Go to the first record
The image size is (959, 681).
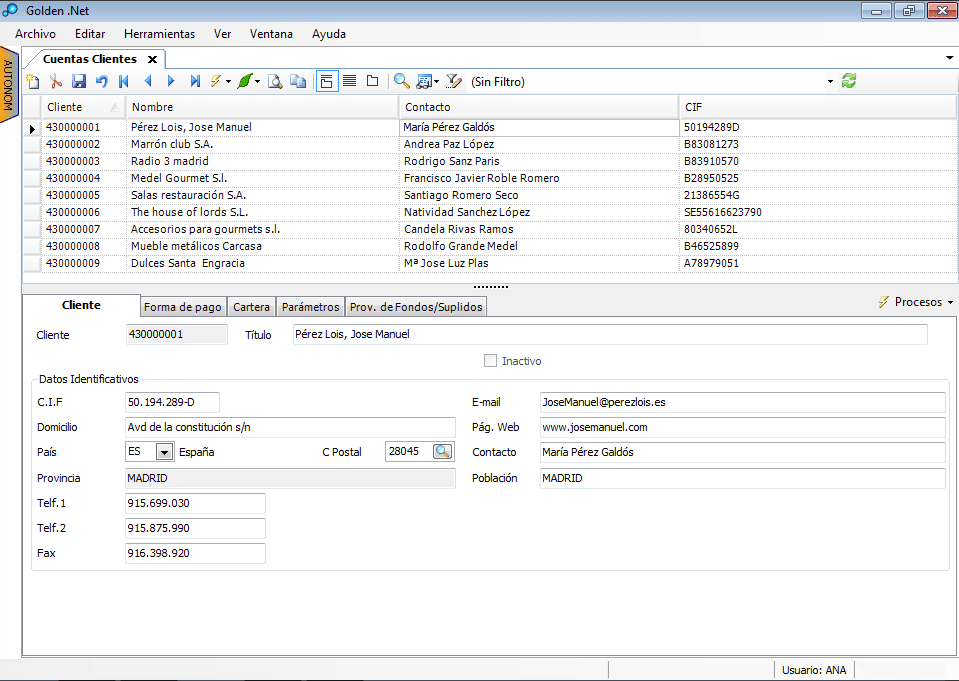point(124,82)
